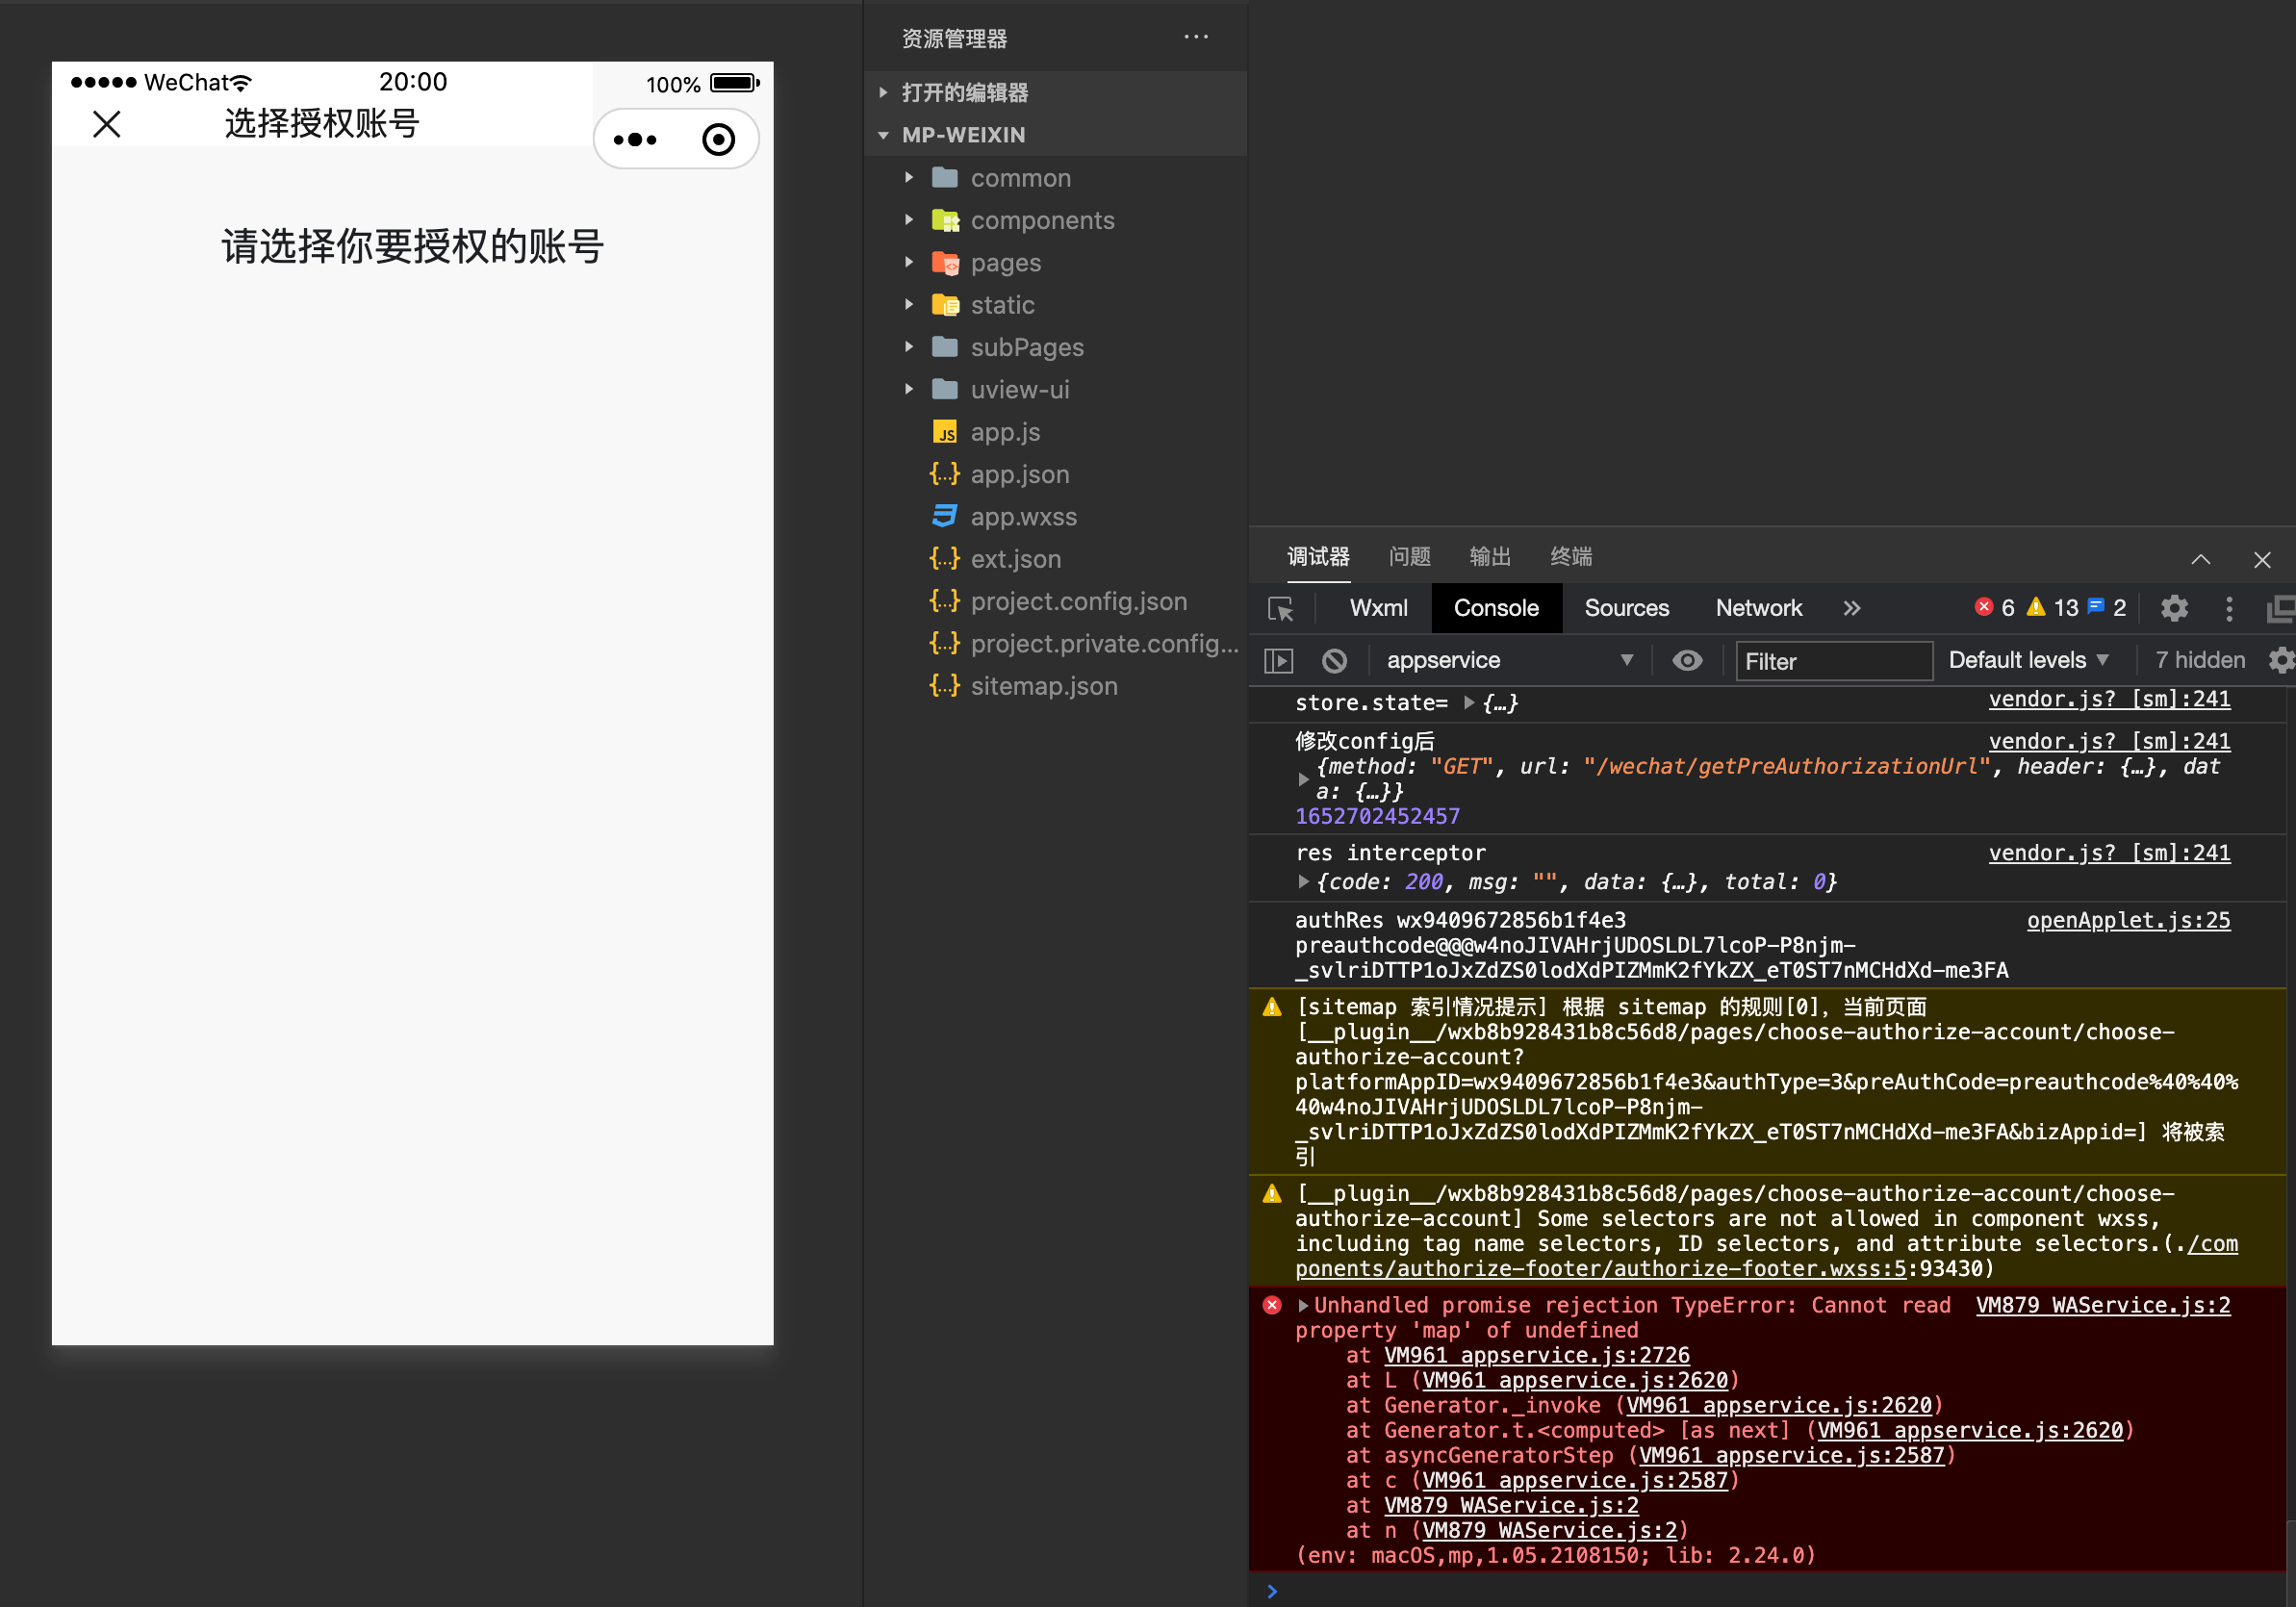Open the Default levels dropdown
2296x1607 pixels.
tap(2028, 660)
